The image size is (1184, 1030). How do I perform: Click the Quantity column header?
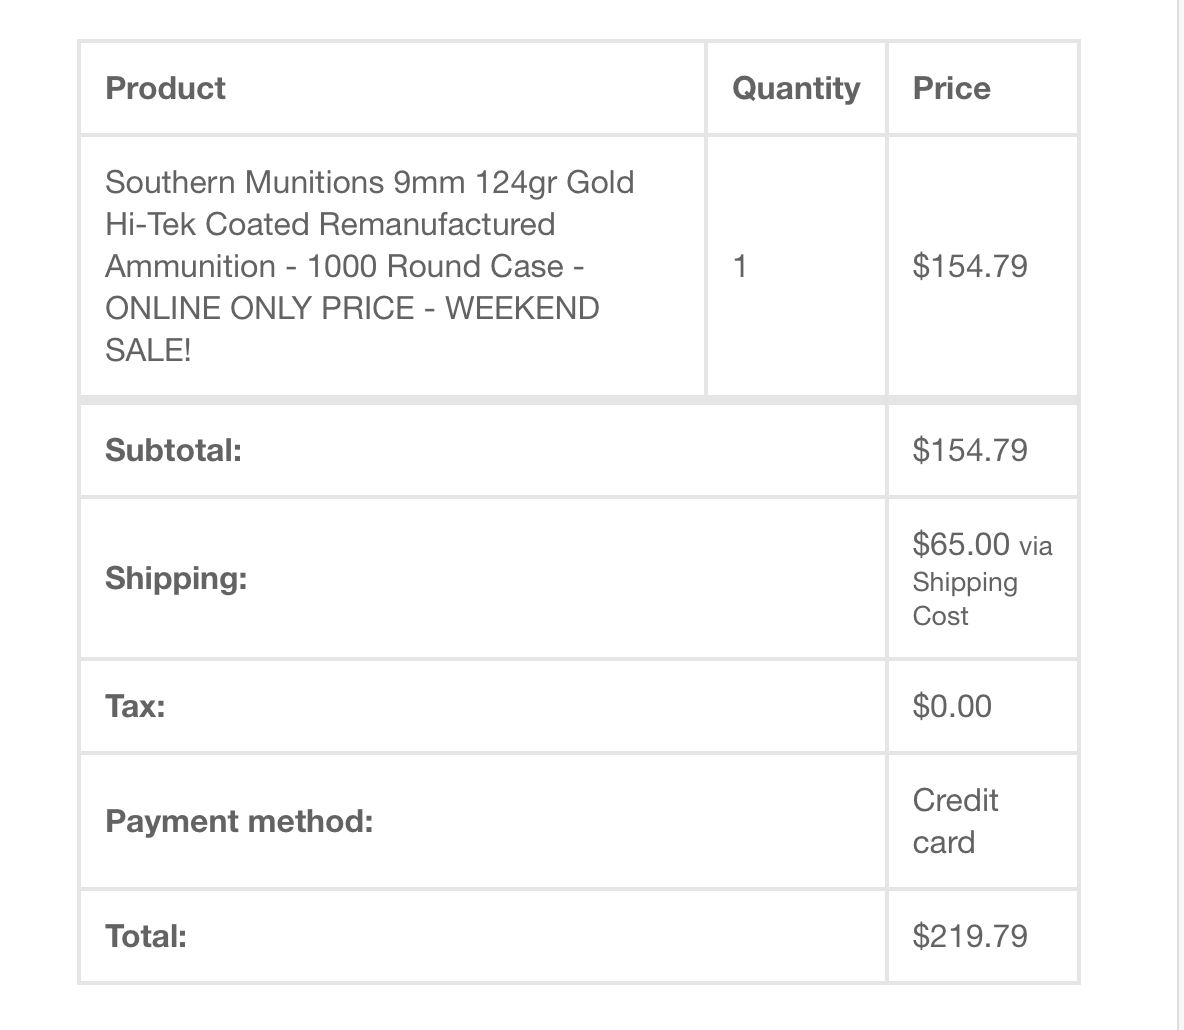tap(796, 90)
